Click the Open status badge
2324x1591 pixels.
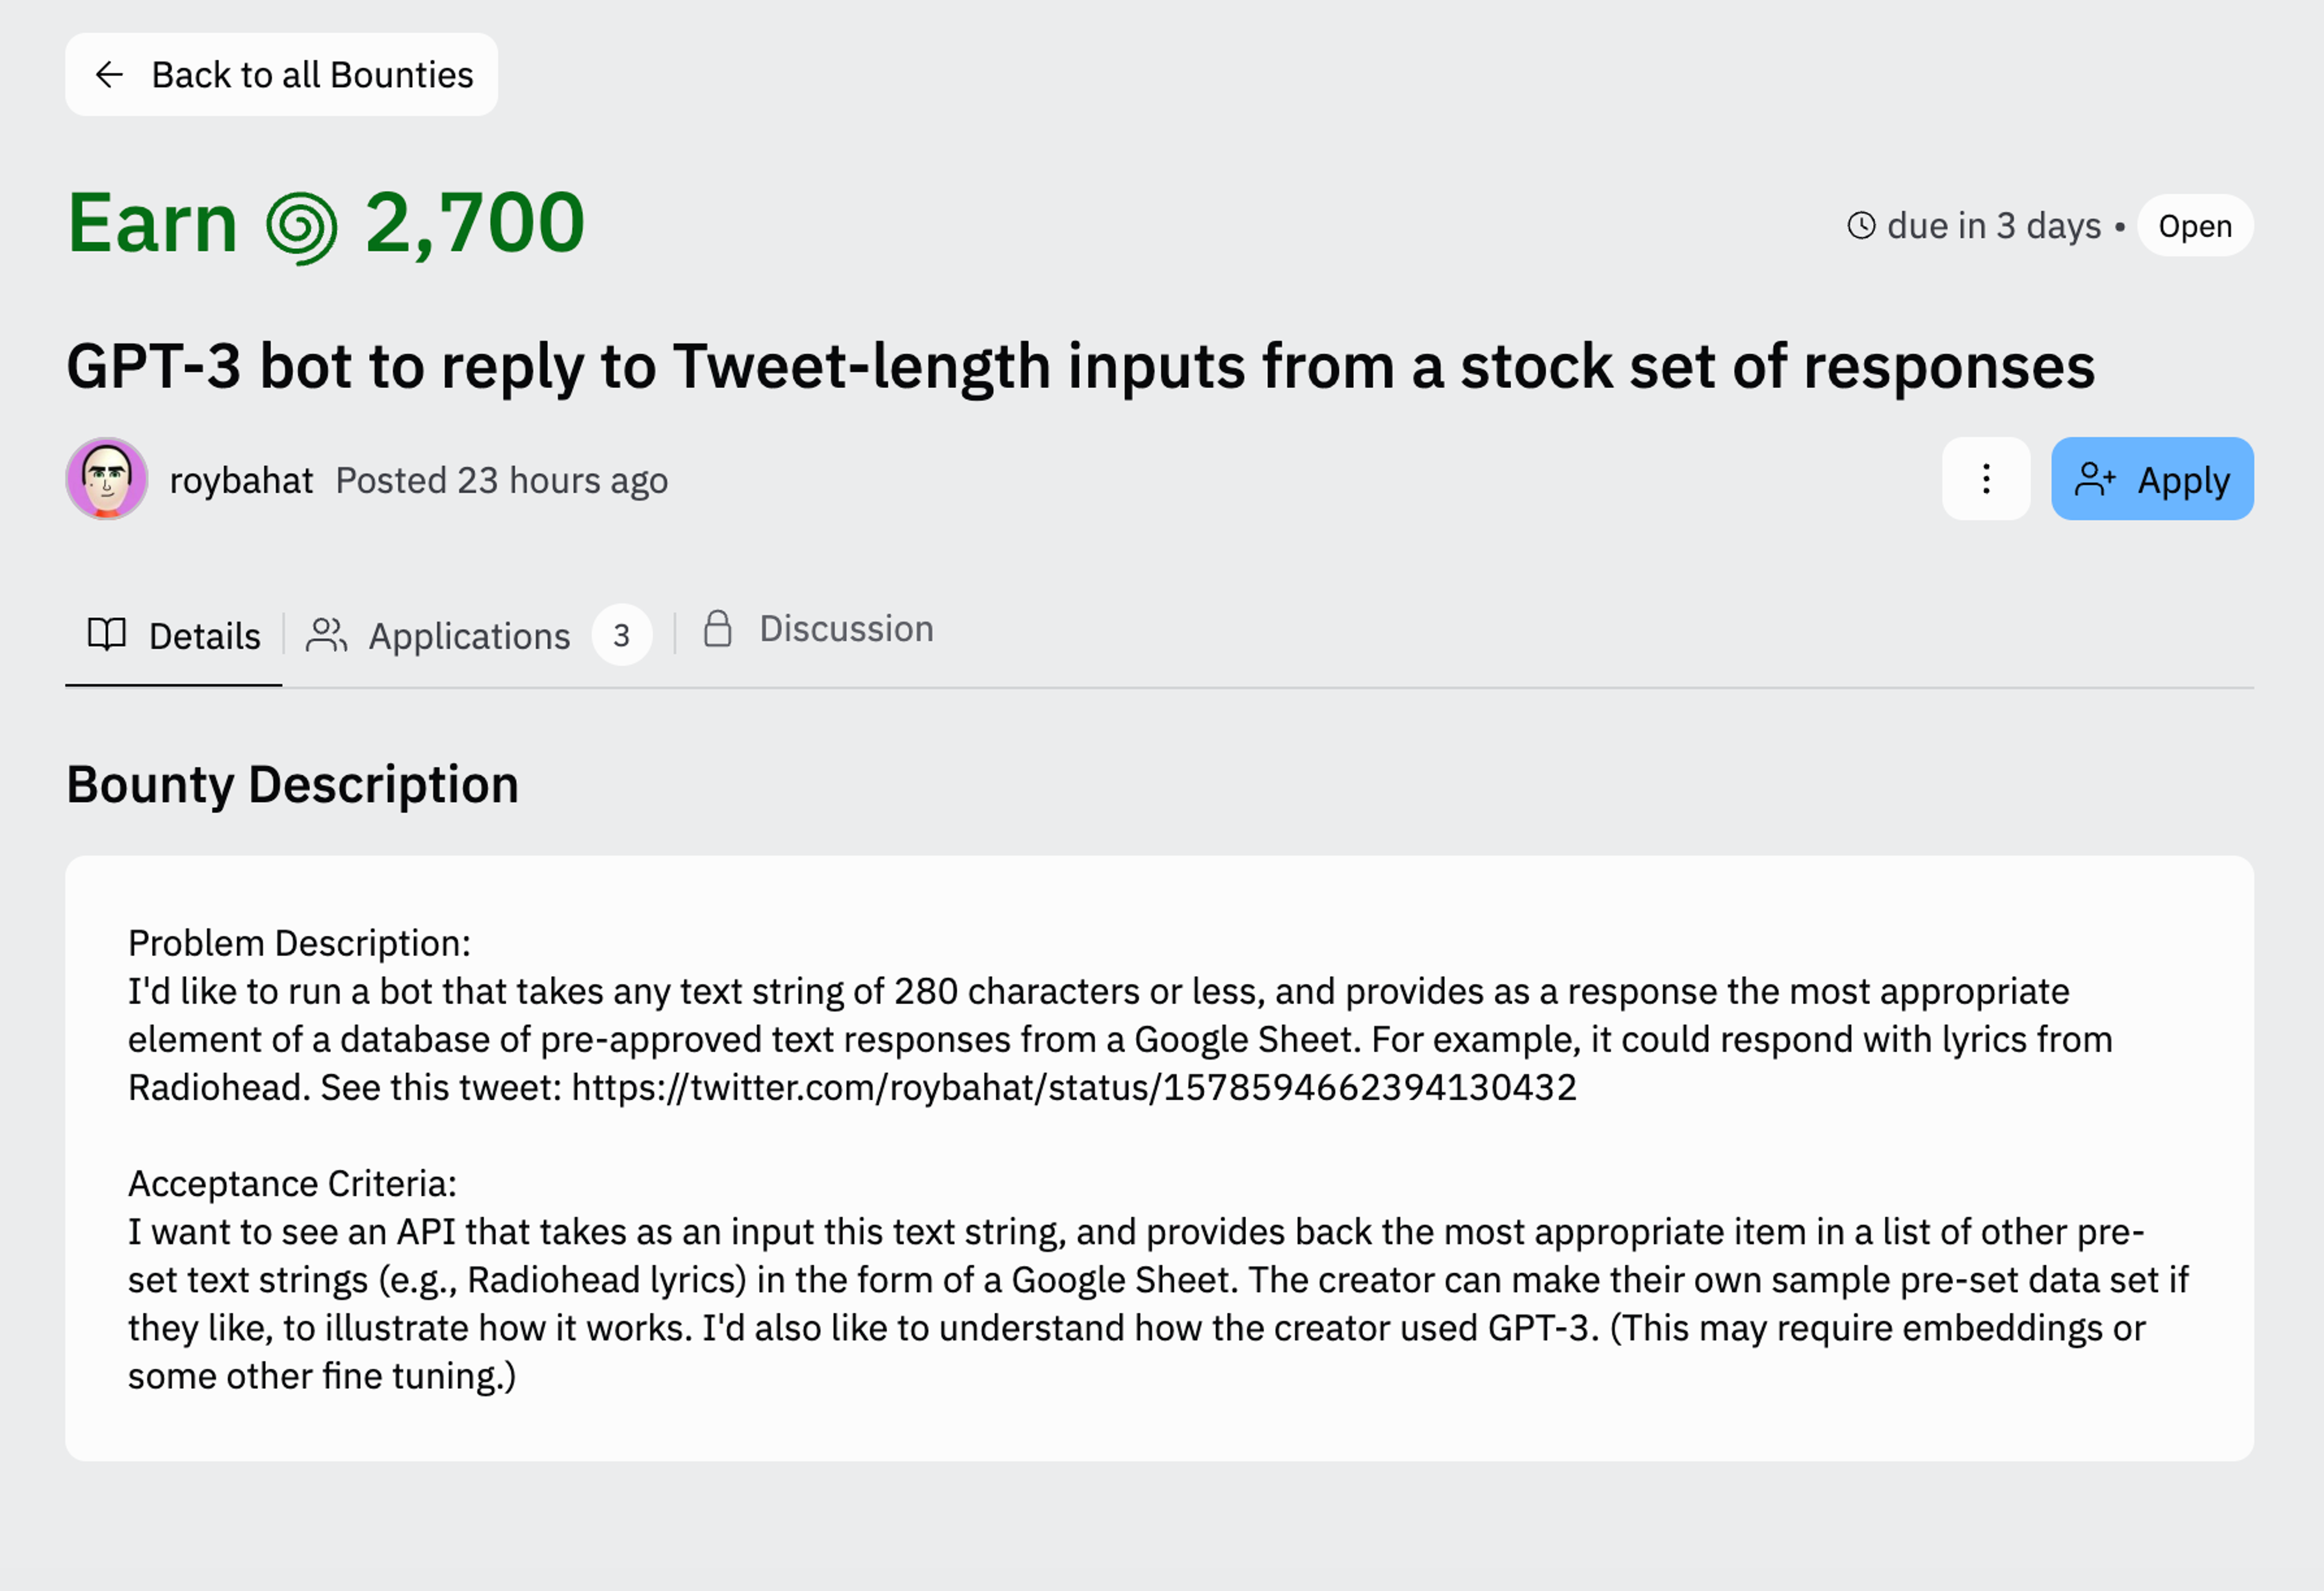[2195, 226]
